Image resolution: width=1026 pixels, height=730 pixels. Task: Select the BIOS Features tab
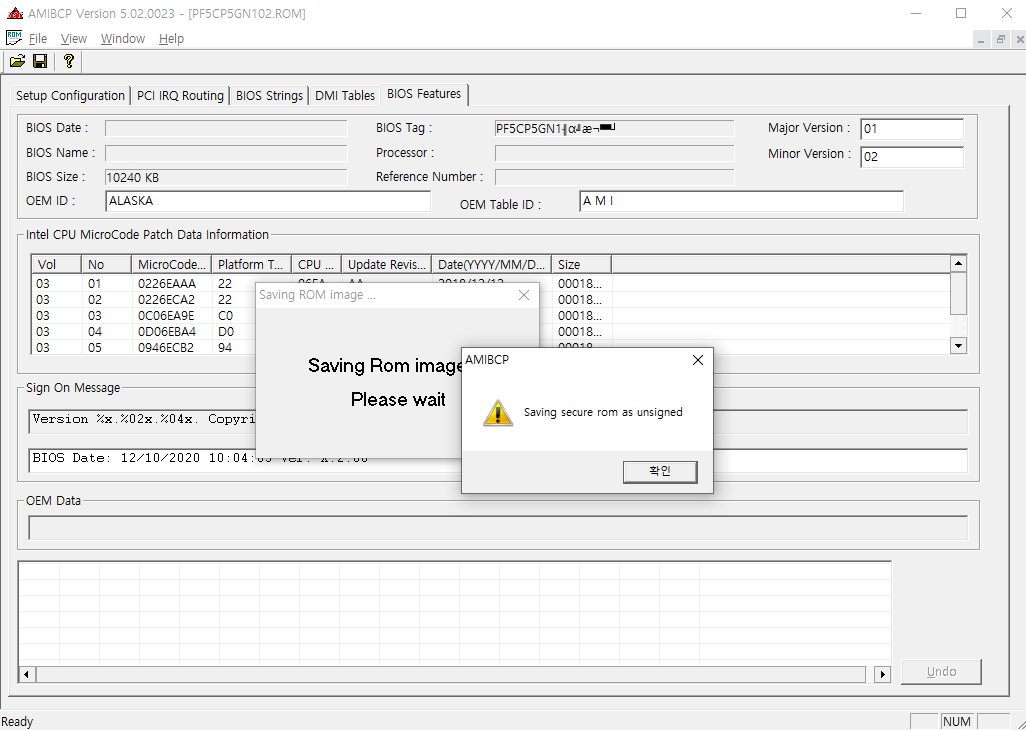424,94
